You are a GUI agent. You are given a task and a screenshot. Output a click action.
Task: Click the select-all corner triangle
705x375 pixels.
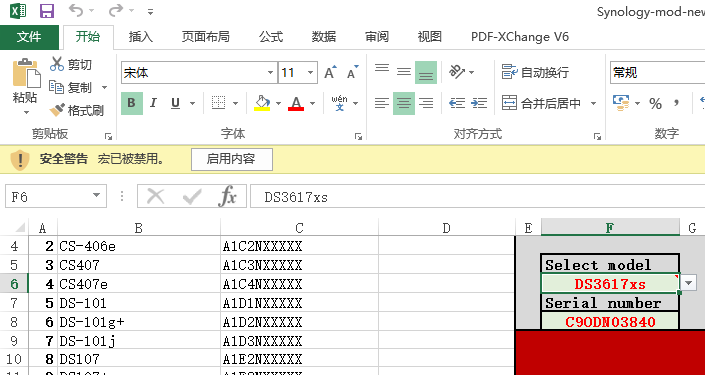coord(21,228)
